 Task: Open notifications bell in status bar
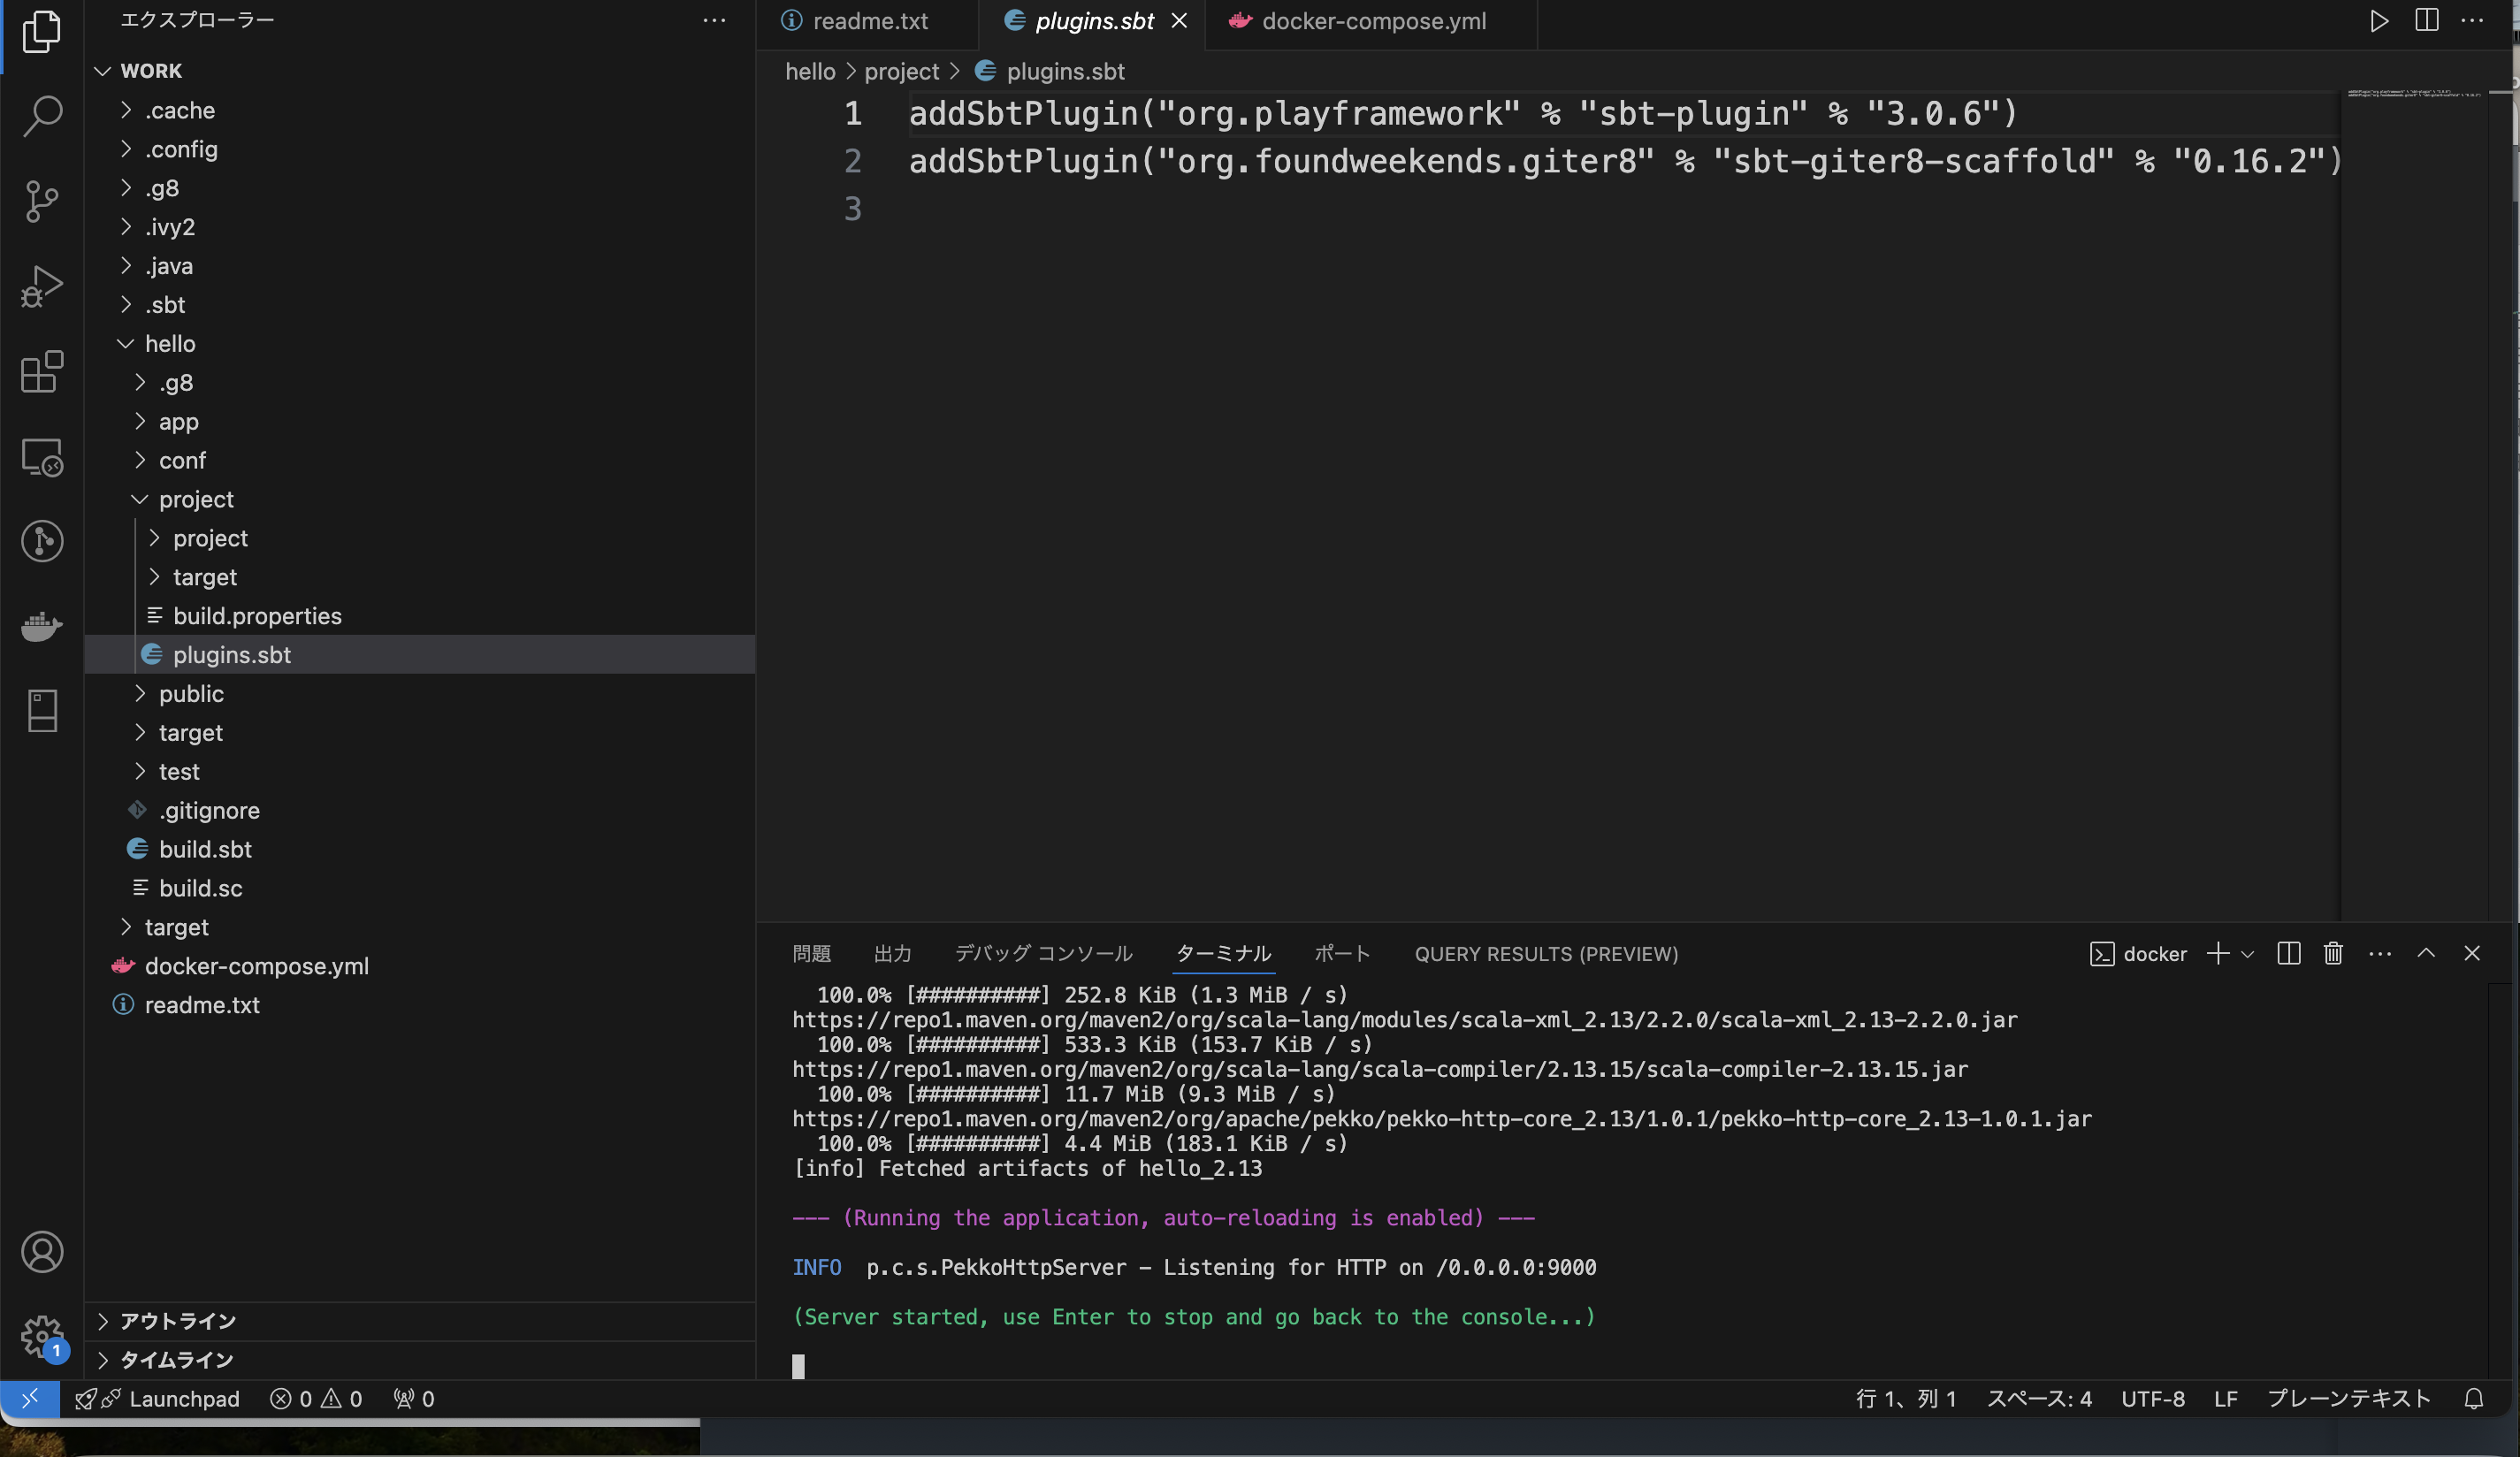coord(2473,1398)
